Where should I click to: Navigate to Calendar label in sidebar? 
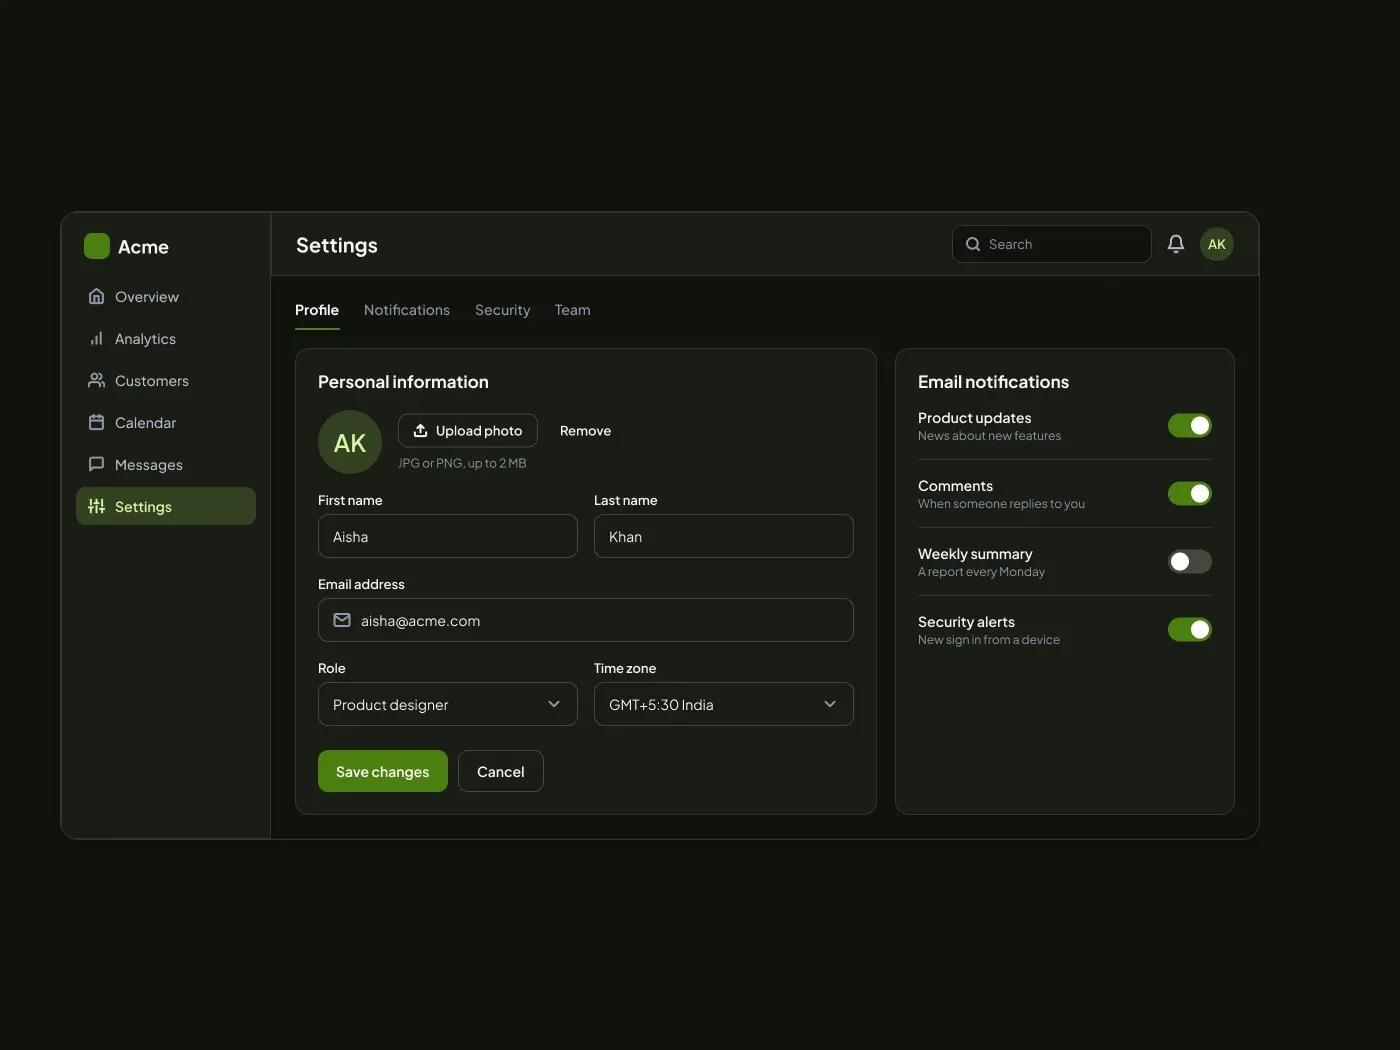click(145, 423)
